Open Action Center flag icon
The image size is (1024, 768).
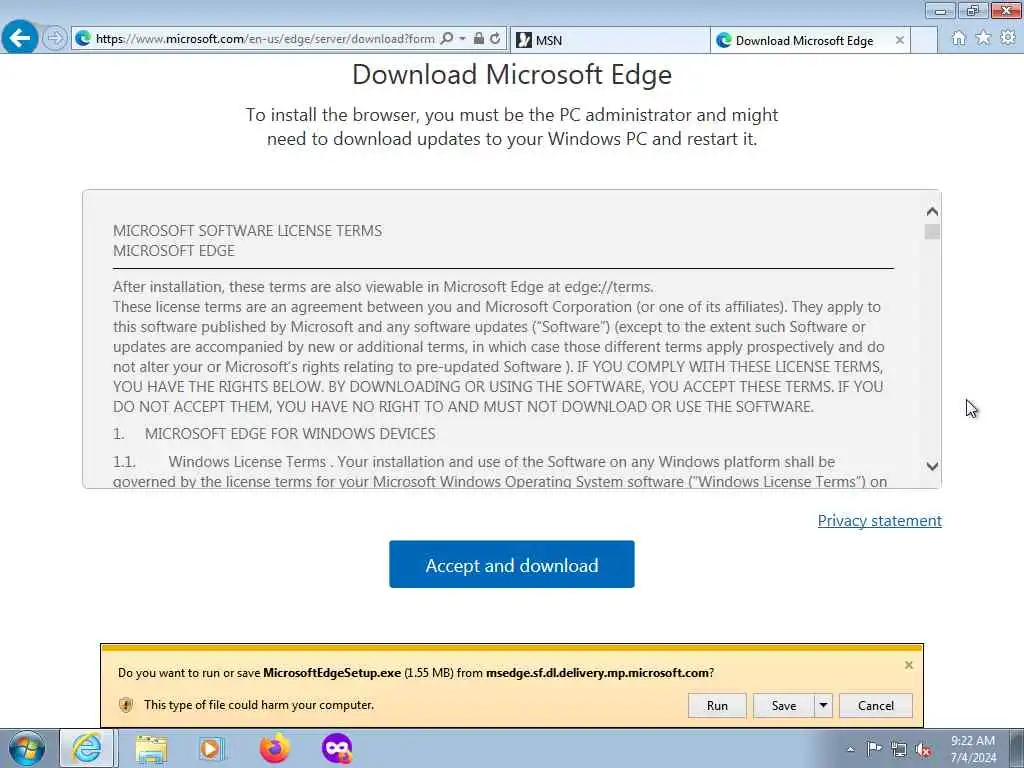874,749
